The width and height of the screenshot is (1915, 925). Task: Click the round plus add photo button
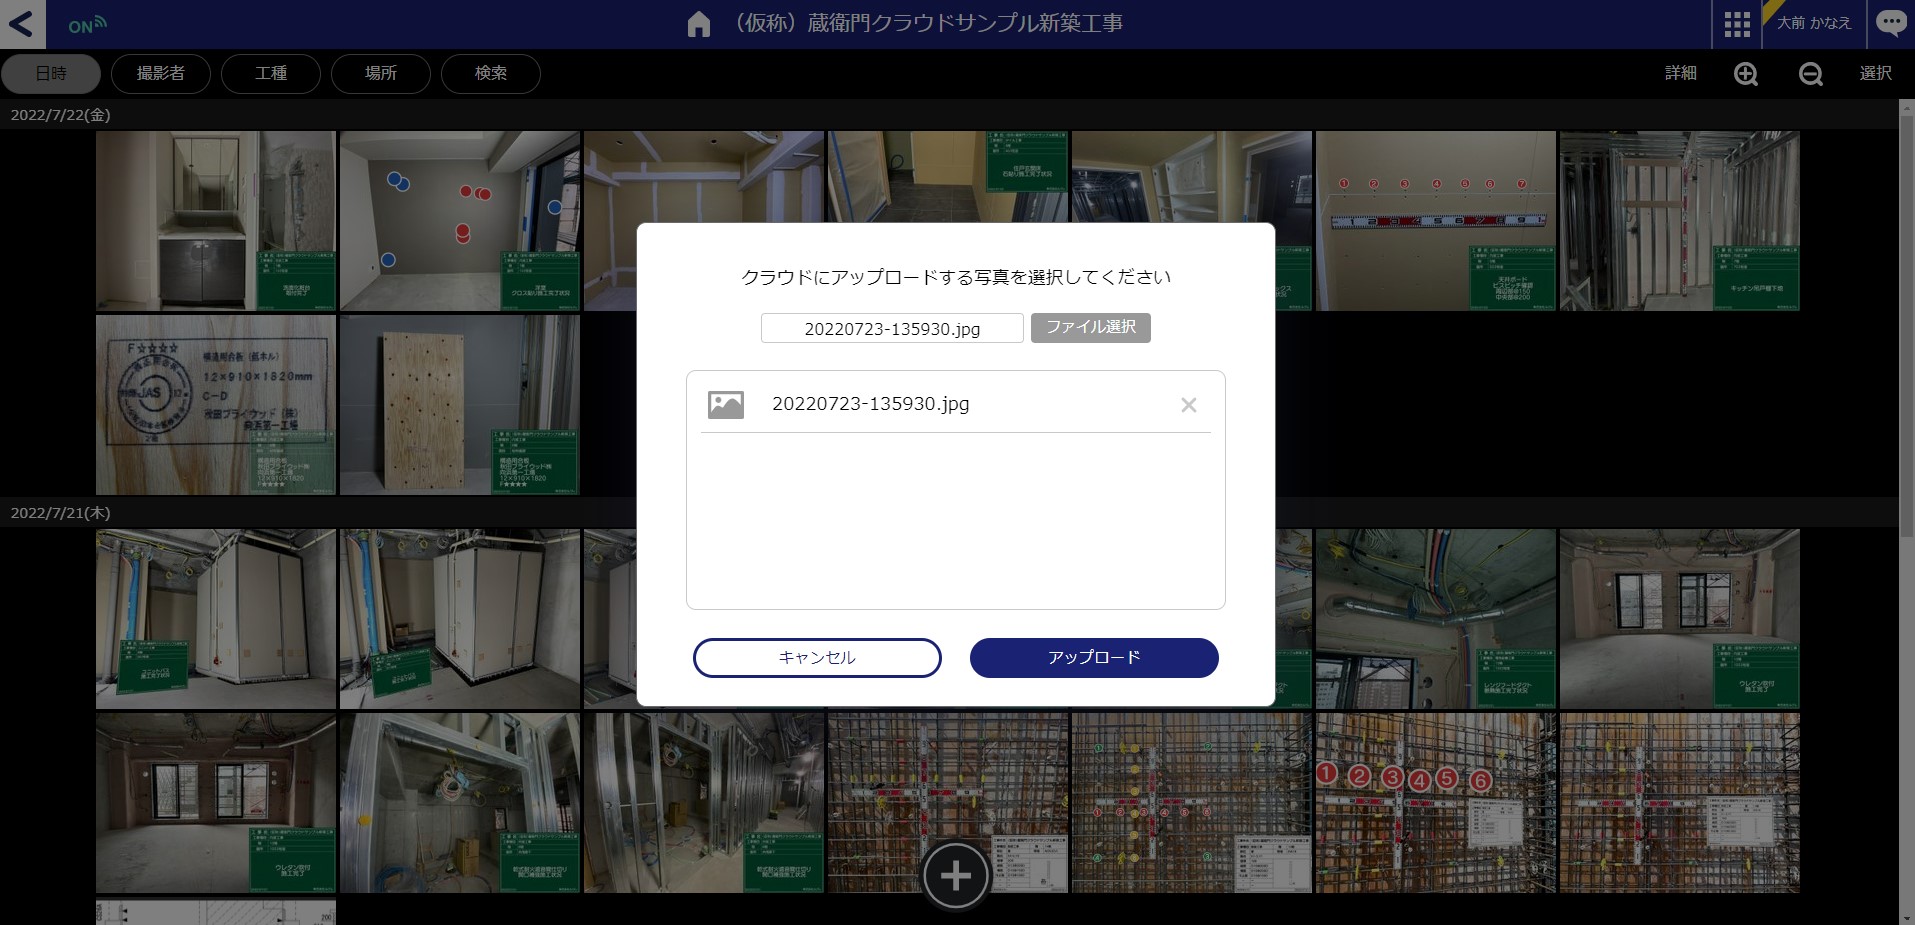pos(956,877)
